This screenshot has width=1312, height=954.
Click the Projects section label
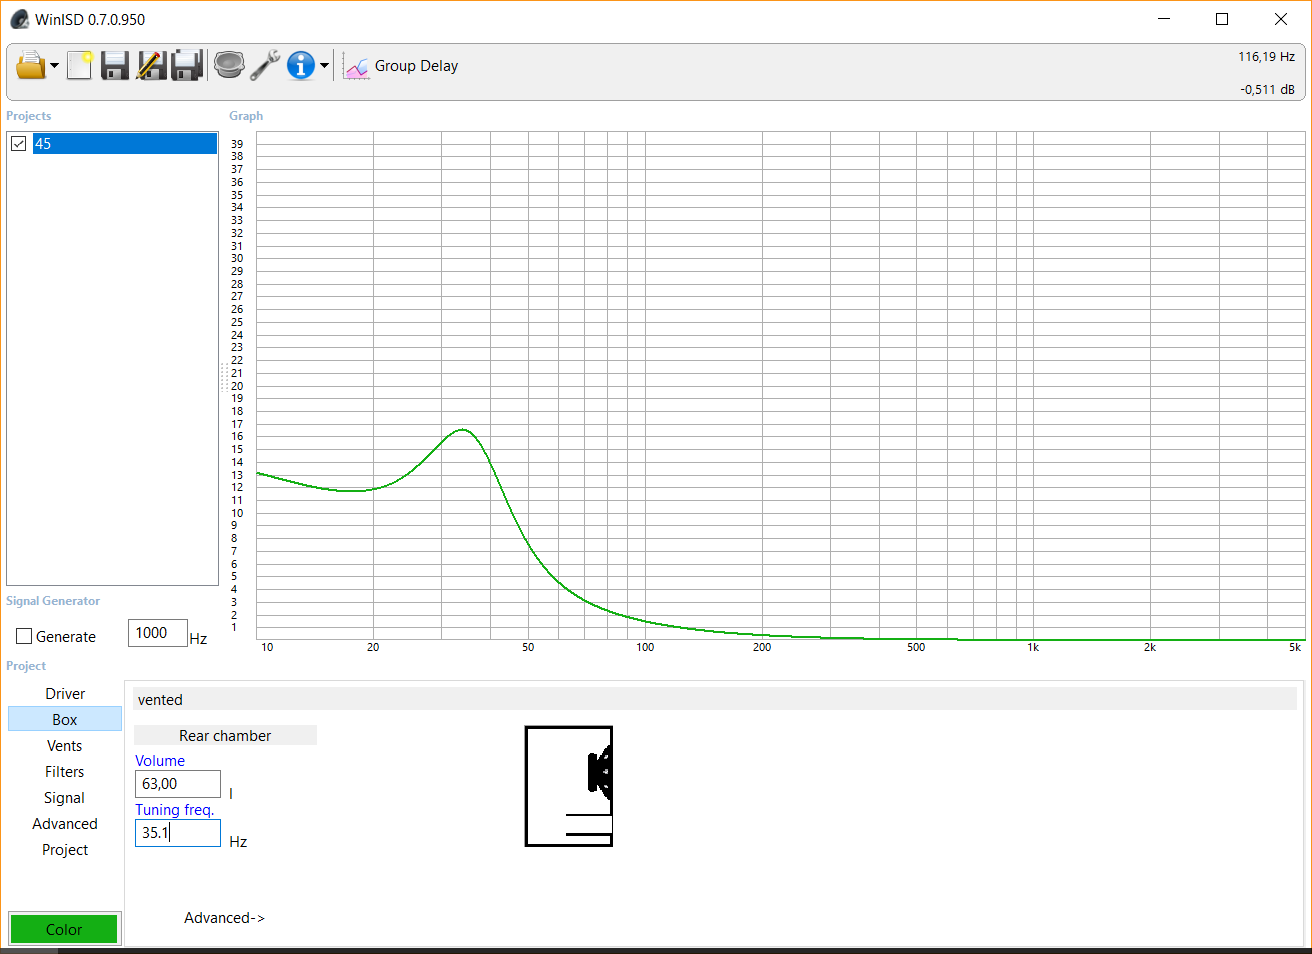pos(29,116)
